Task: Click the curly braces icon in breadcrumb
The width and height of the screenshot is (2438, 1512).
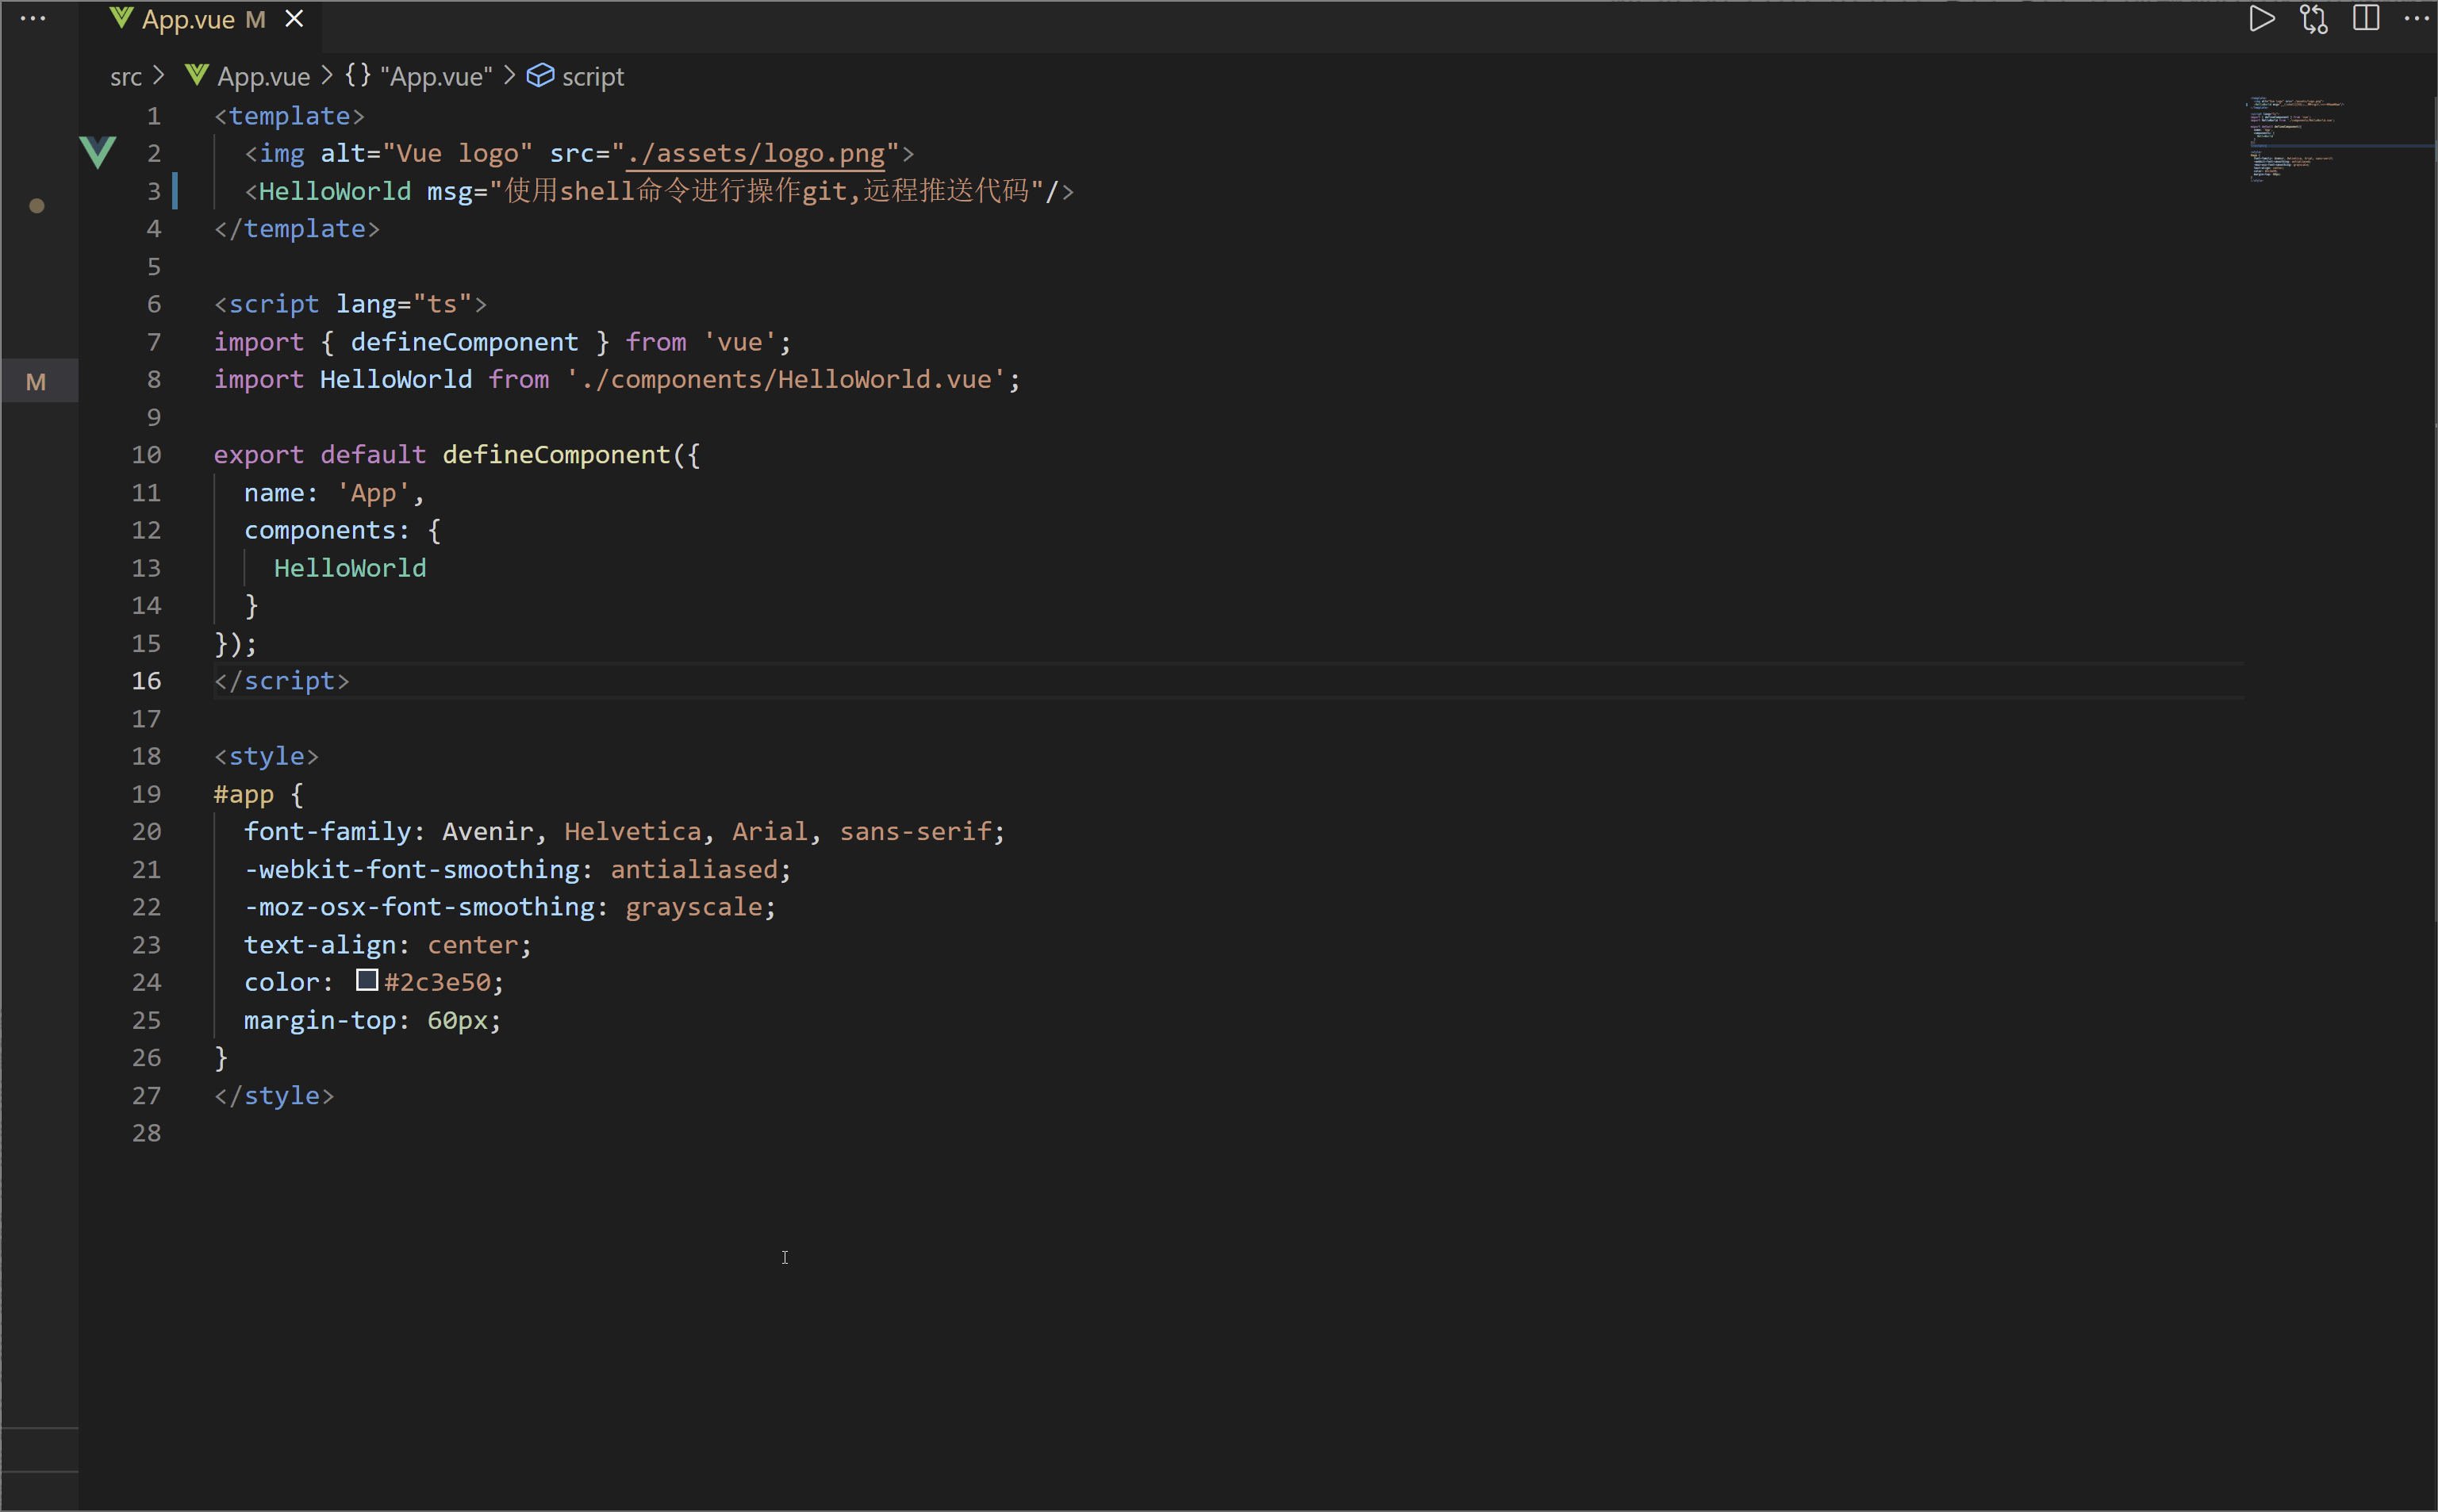Action: tap(358, 76)
